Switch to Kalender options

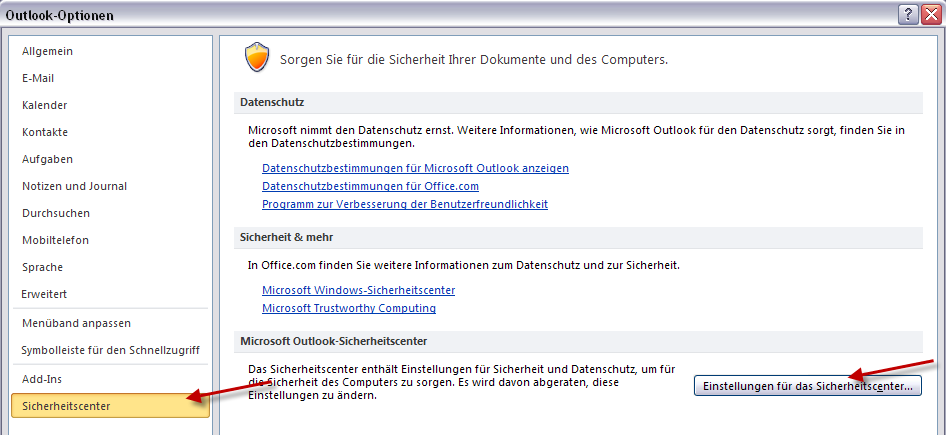point(44,105)
